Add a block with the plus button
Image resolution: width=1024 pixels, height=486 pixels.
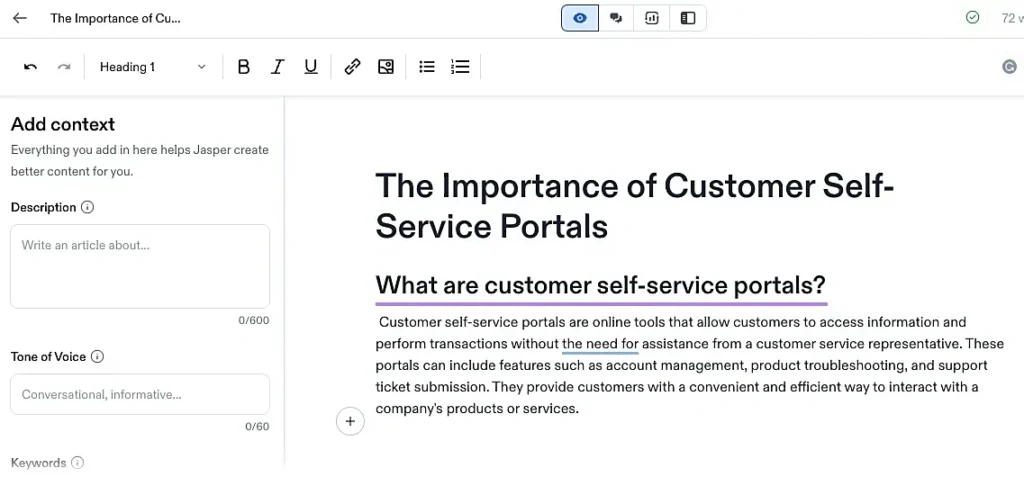[350, 421]
